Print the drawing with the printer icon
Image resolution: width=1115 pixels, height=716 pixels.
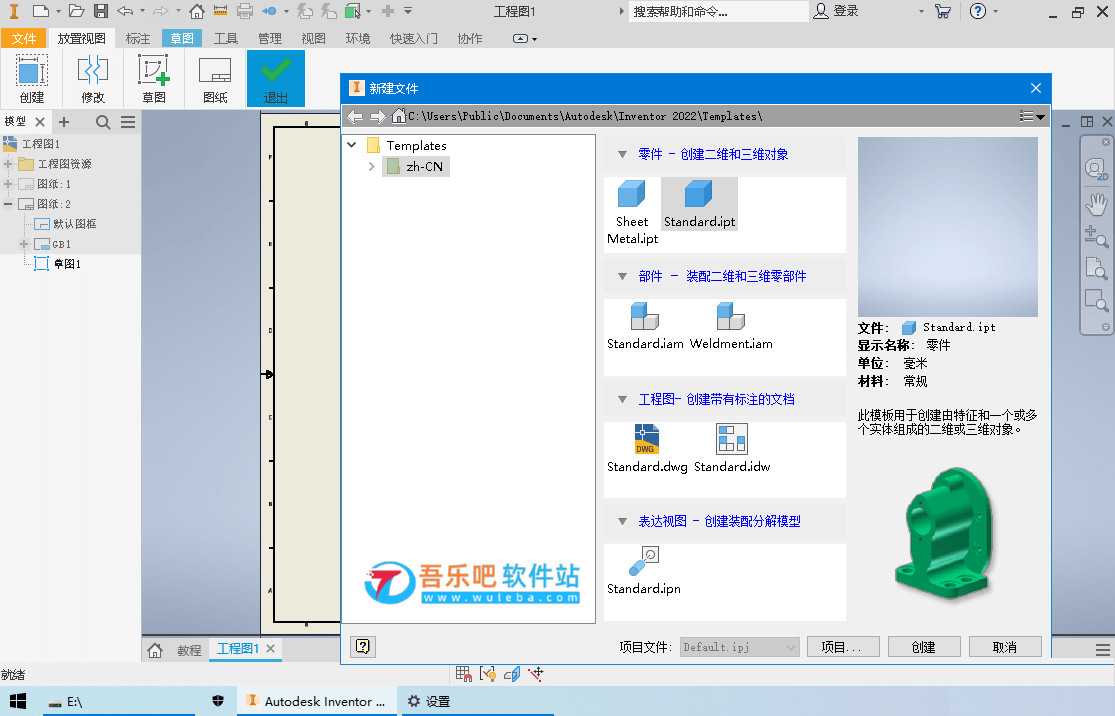(x=245, y=11)
